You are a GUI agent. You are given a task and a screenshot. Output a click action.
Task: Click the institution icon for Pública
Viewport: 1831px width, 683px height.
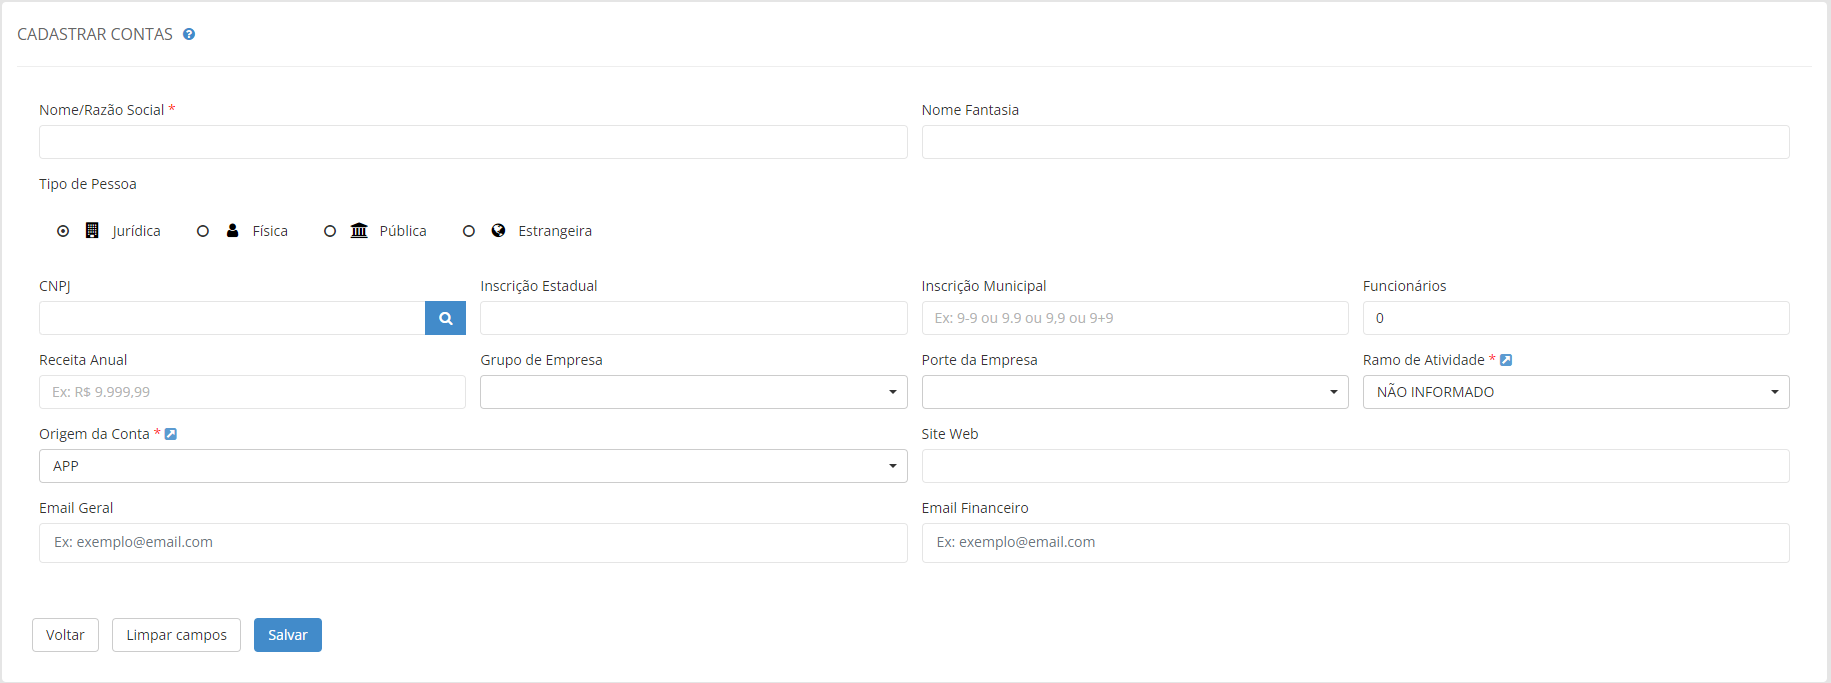[359, 231]
